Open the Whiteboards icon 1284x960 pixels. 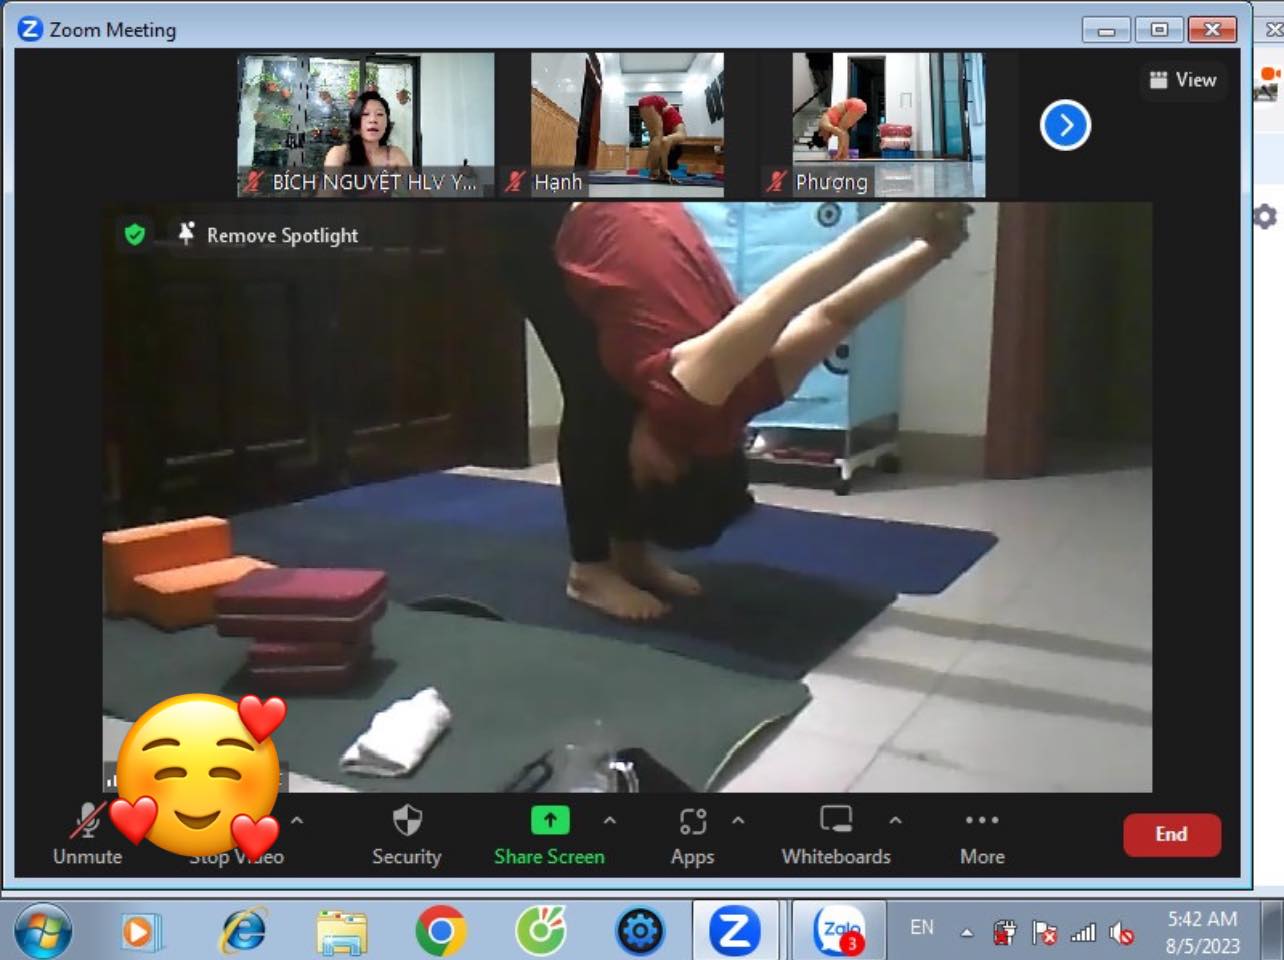[x=835, y=822]
